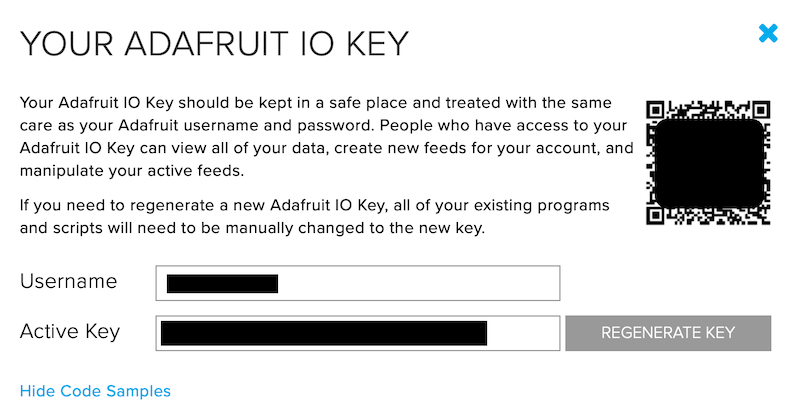Click the "YOUR ADAFRUIT IO KEY" heading

pos(214,44)
